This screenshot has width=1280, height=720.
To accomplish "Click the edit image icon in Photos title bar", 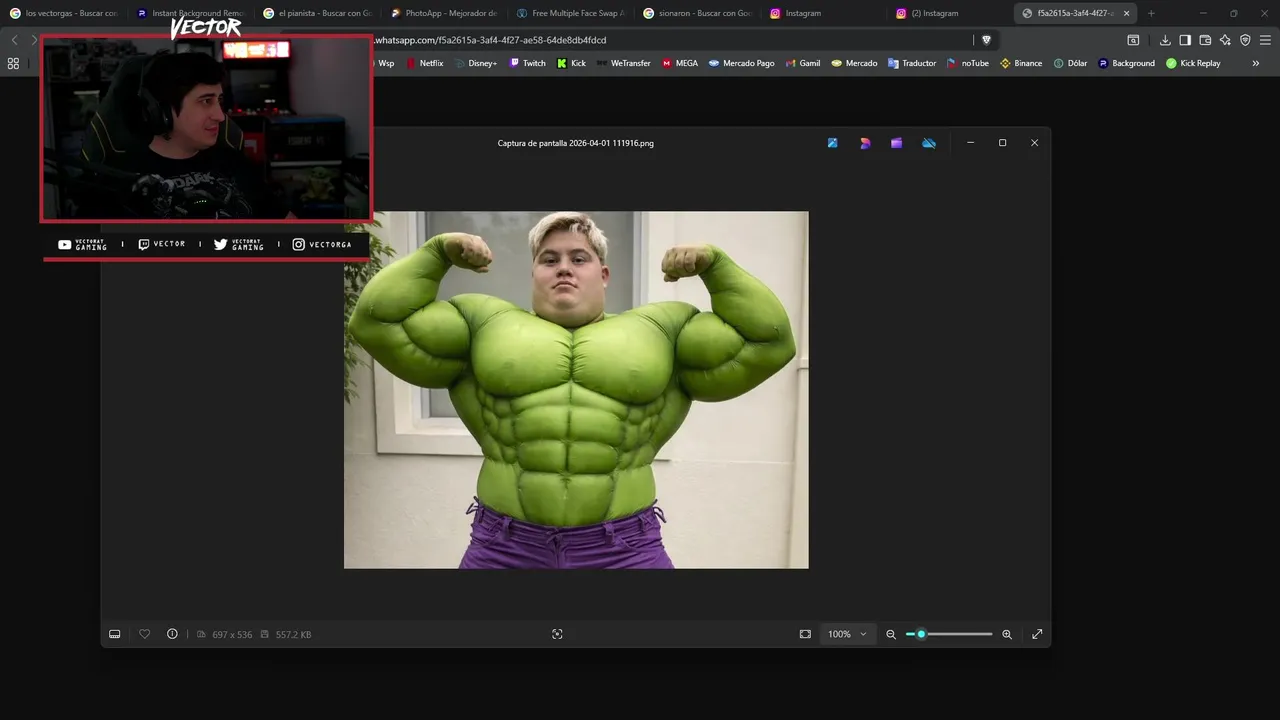I will tap(832, 143).
